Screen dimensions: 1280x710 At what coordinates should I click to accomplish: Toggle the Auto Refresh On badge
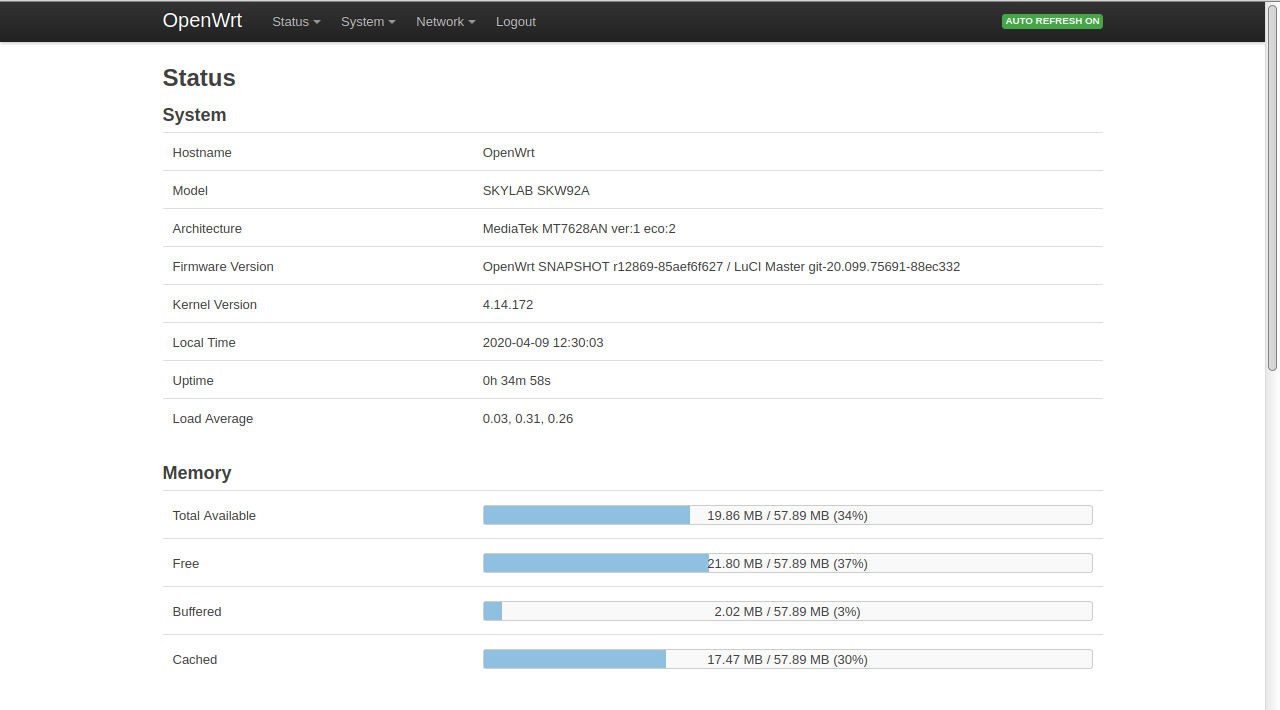pyautogui.click(x=1052, y=21)
